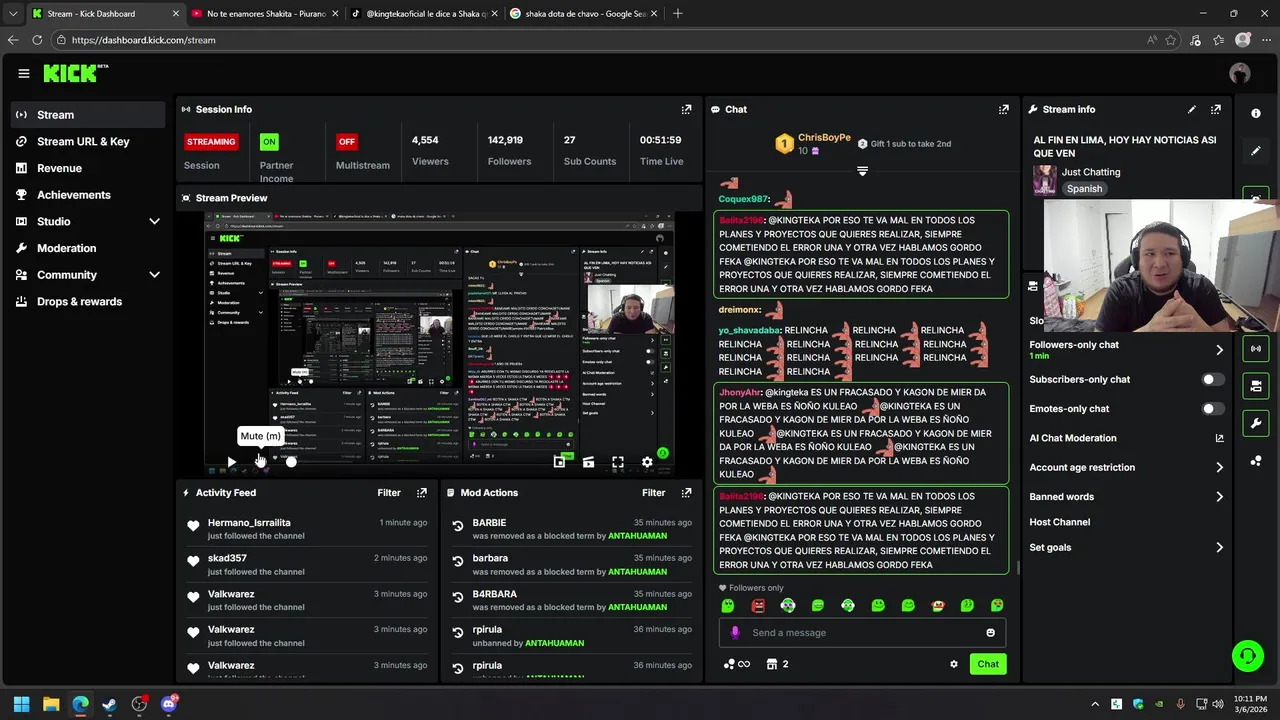Open Set goals options
The width and height of the screenshot is (1280, 720).
click(x=1219, y=547)
